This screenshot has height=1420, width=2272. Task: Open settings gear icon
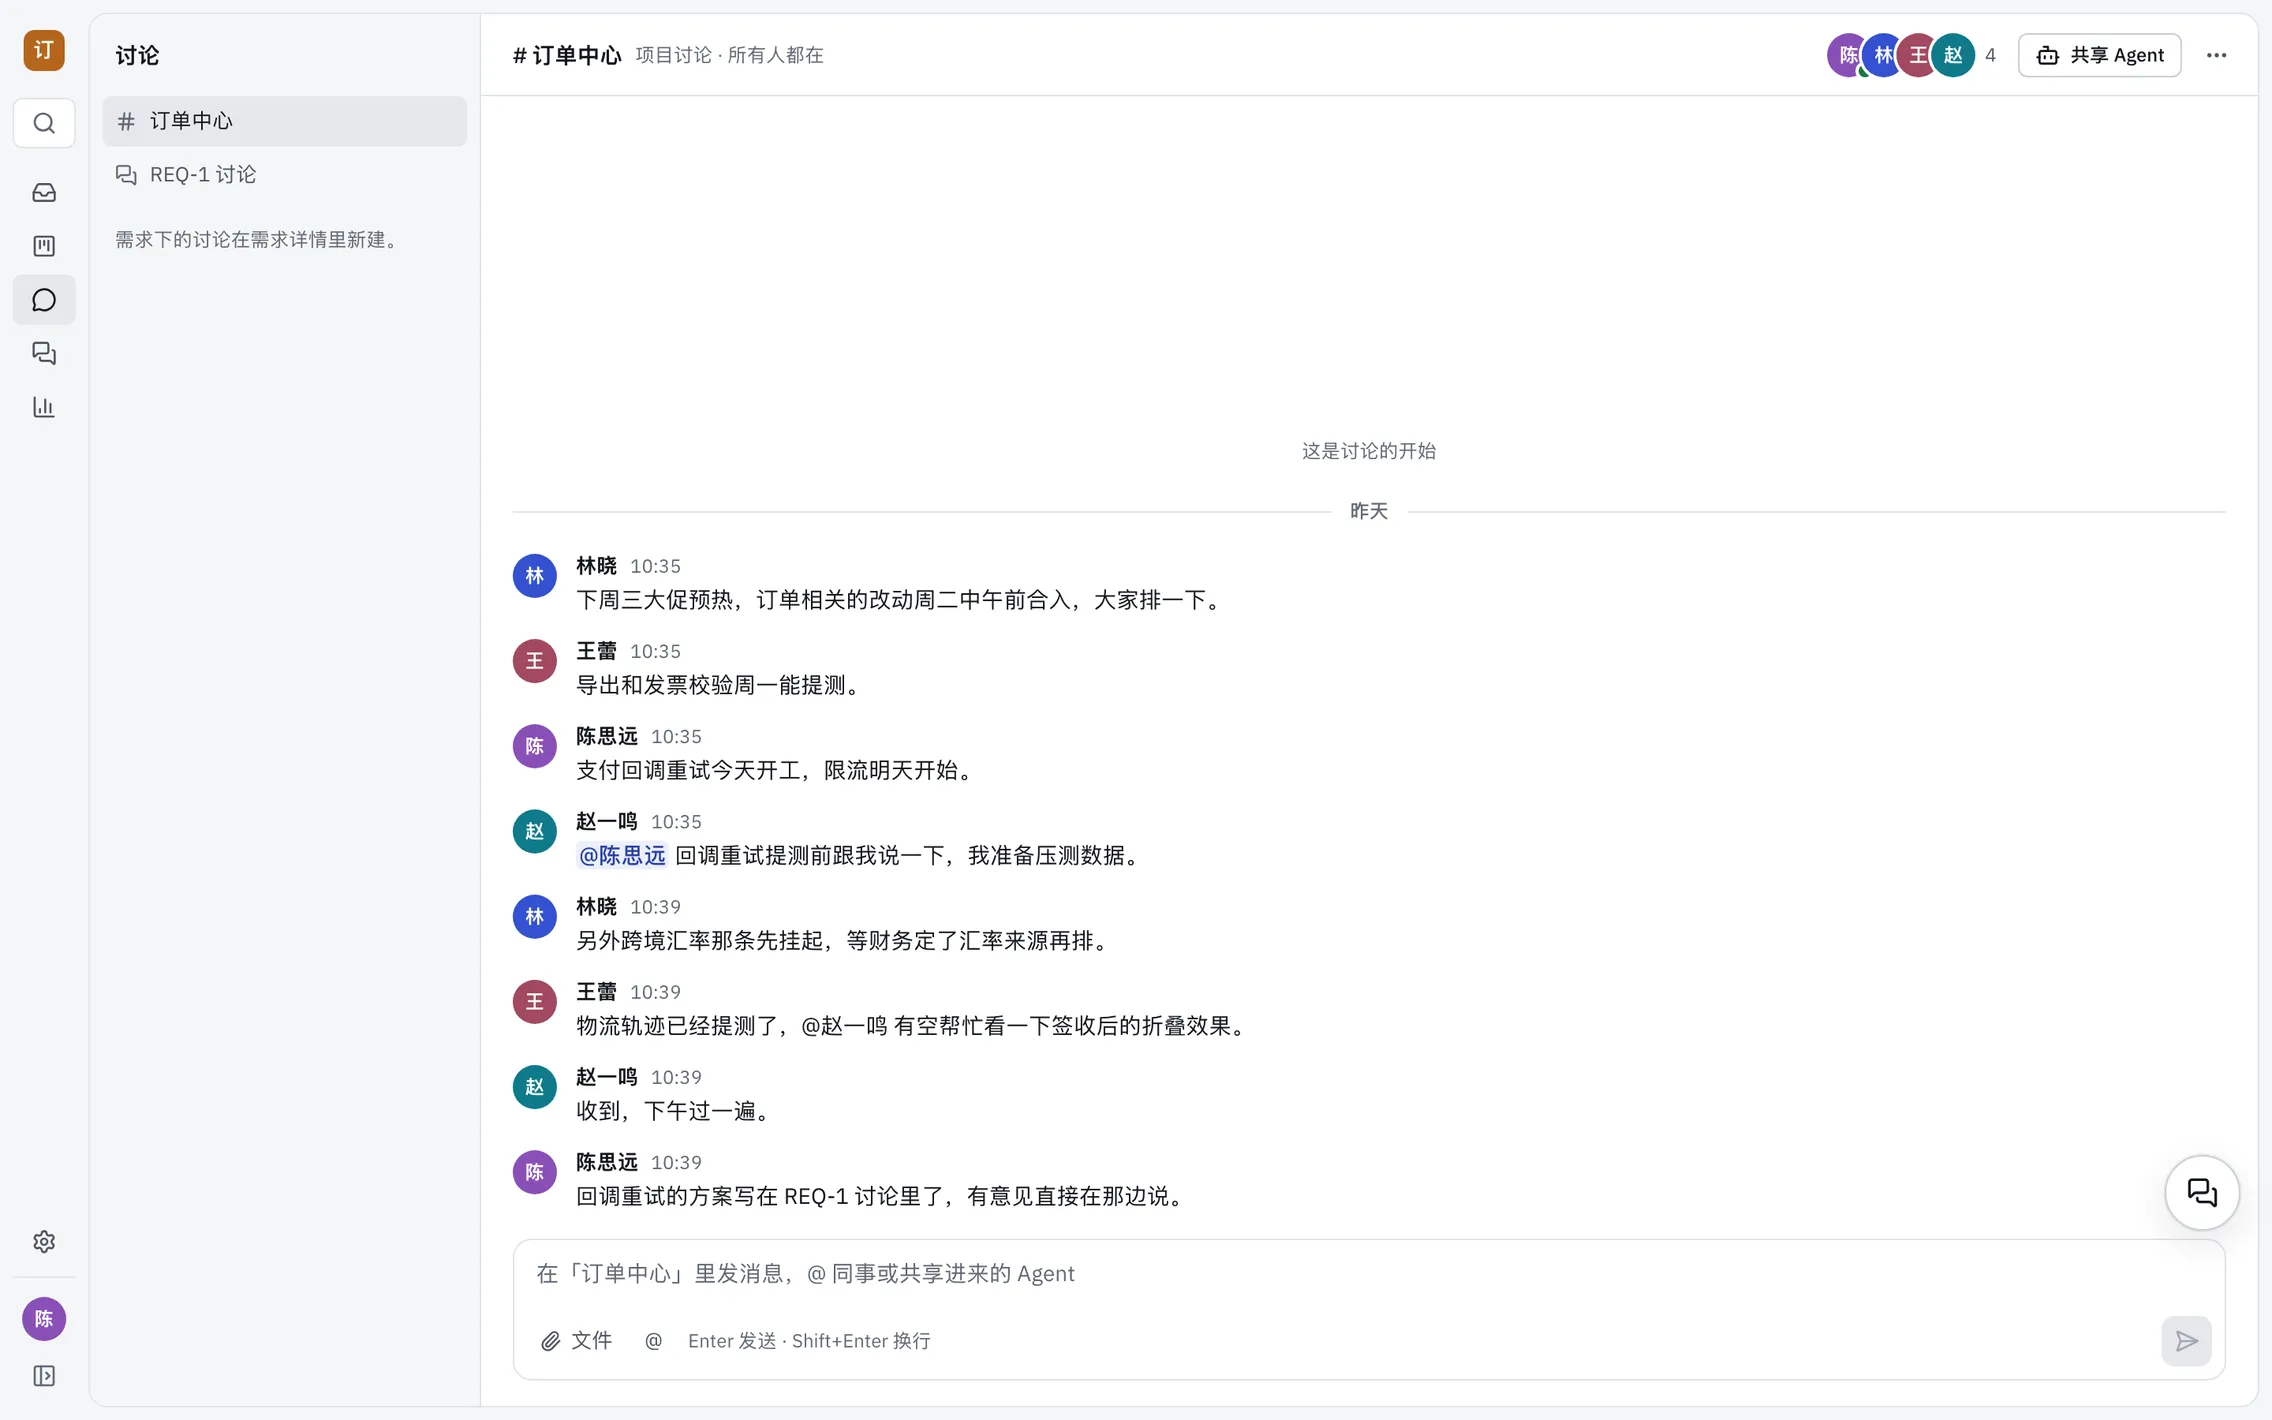[x=44, y=1241]
